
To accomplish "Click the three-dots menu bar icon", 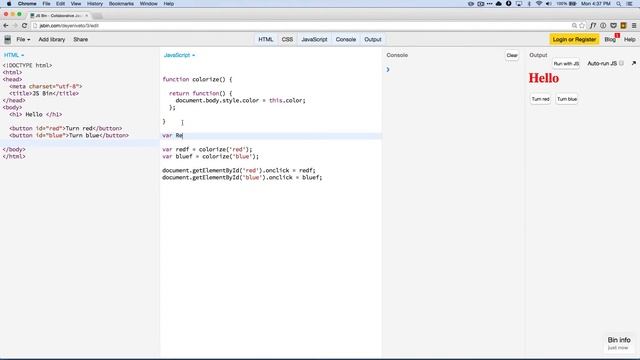I will pyautogui.click(x=489, y=4).
